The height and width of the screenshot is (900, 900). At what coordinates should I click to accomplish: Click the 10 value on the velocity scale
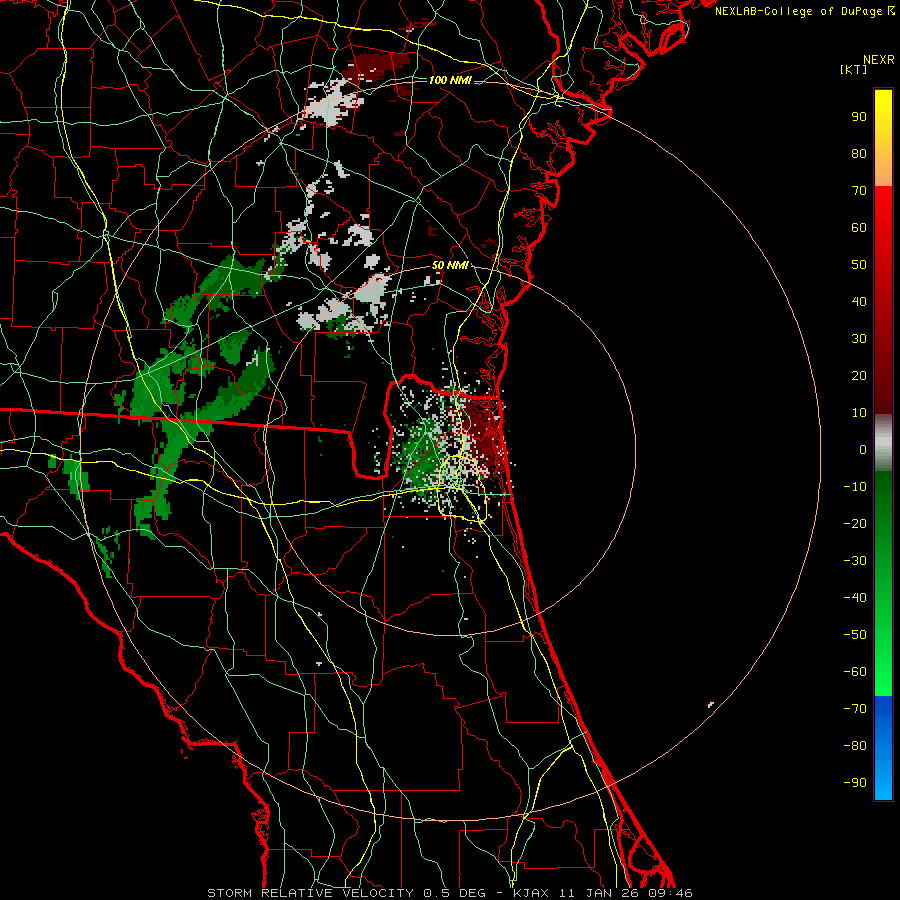pos(859,413)
